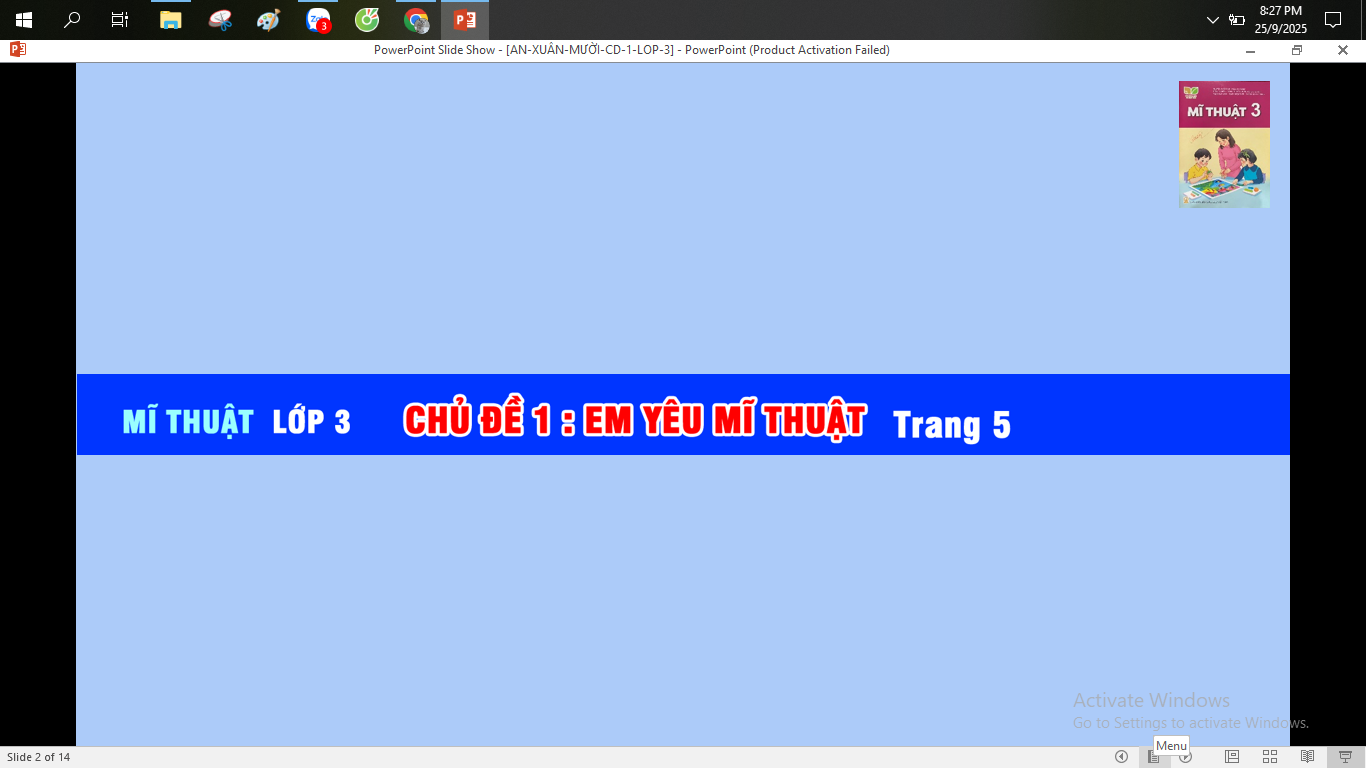1366x768 pixels.
Task: Expand hidden system tray icons
Action: tap(1213, 20)
